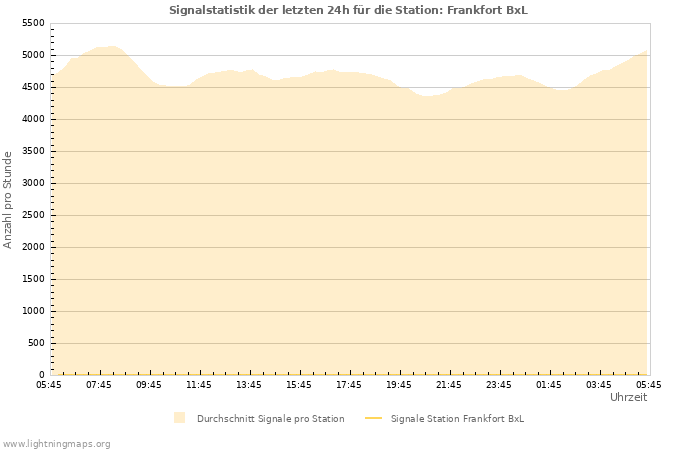This screenshot has width=700, height=450.
Task: Click the 01:45 time tick label
Action: tap(549, 384)
